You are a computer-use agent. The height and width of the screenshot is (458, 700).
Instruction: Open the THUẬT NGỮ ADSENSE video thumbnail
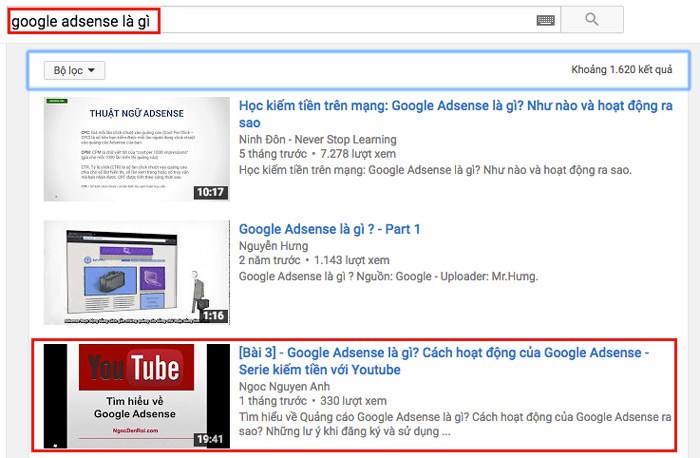click(x=137, y=149)
